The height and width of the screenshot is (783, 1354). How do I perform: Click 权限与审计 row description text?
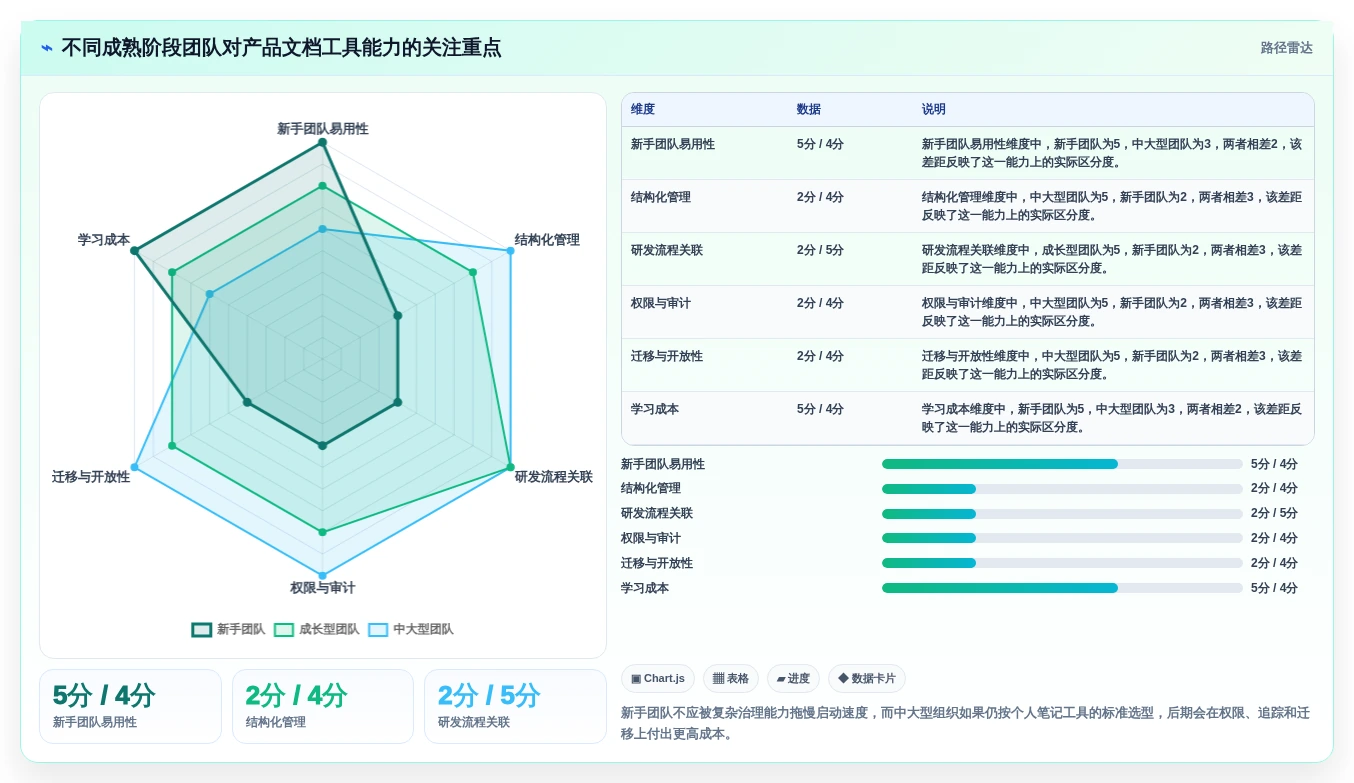tap(1112, 312)
